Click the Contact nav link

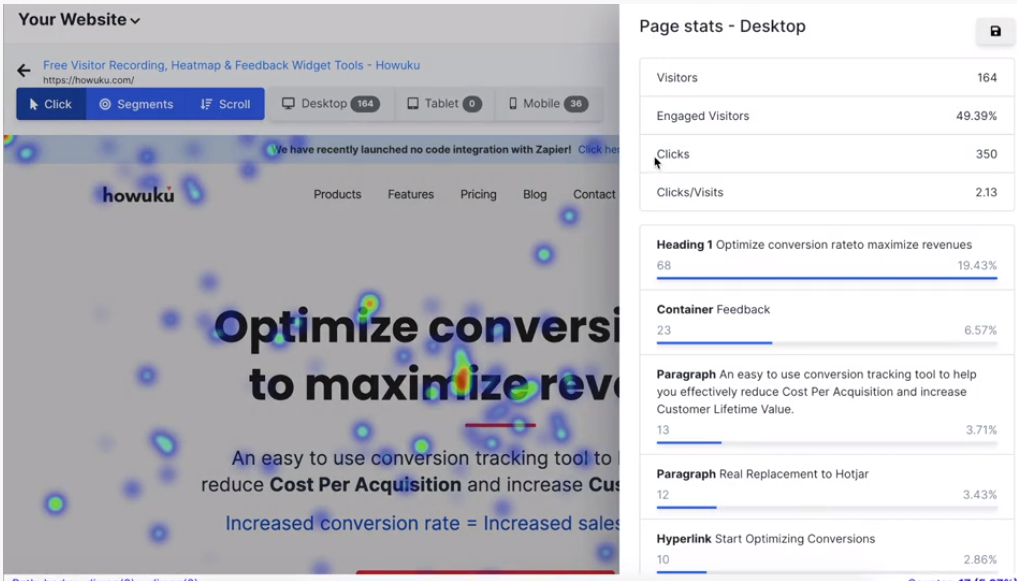pyautogui.click(x=594, y=194)
